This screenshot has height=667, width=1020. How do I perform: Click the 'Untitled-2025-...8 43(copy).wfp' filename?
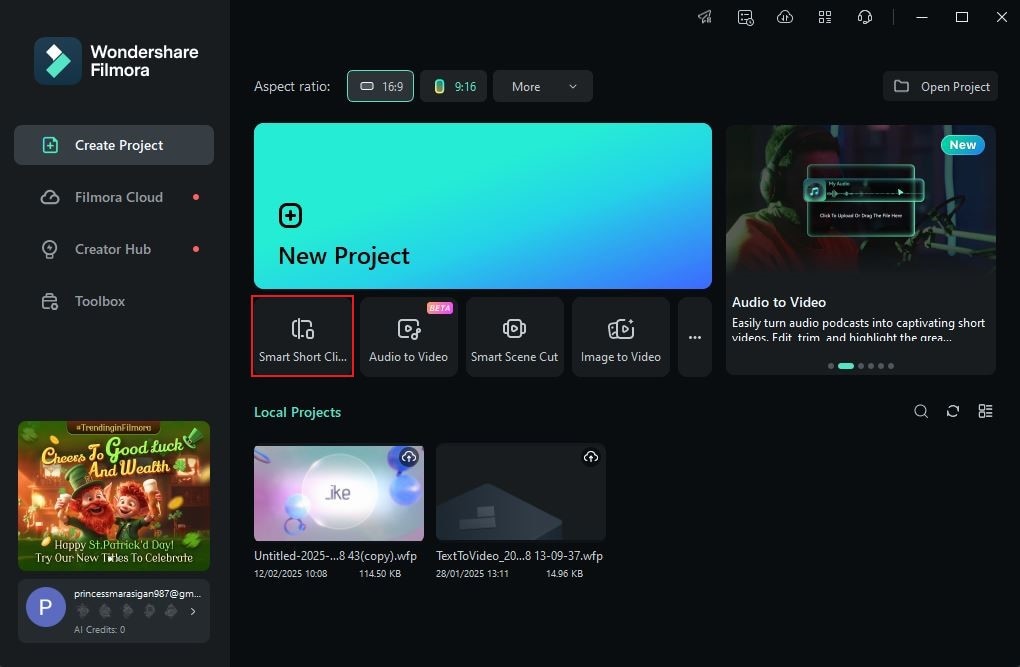[335, 556]
